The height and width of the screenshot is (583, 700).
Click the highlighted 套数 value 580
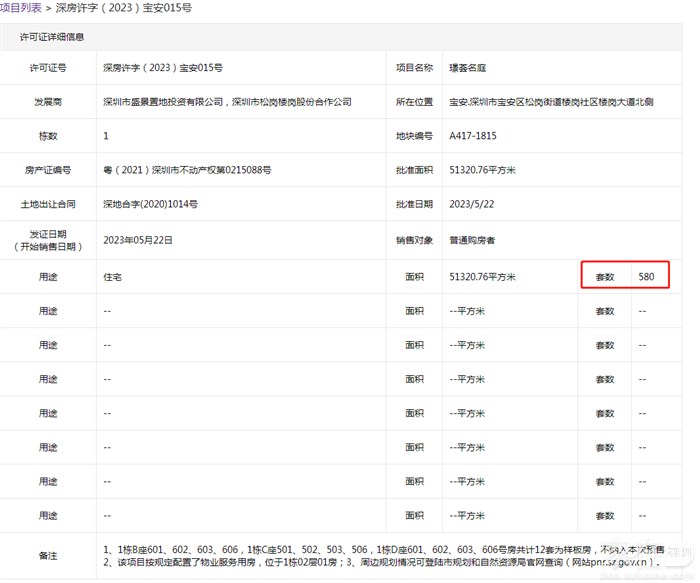[x=646, y=276]
